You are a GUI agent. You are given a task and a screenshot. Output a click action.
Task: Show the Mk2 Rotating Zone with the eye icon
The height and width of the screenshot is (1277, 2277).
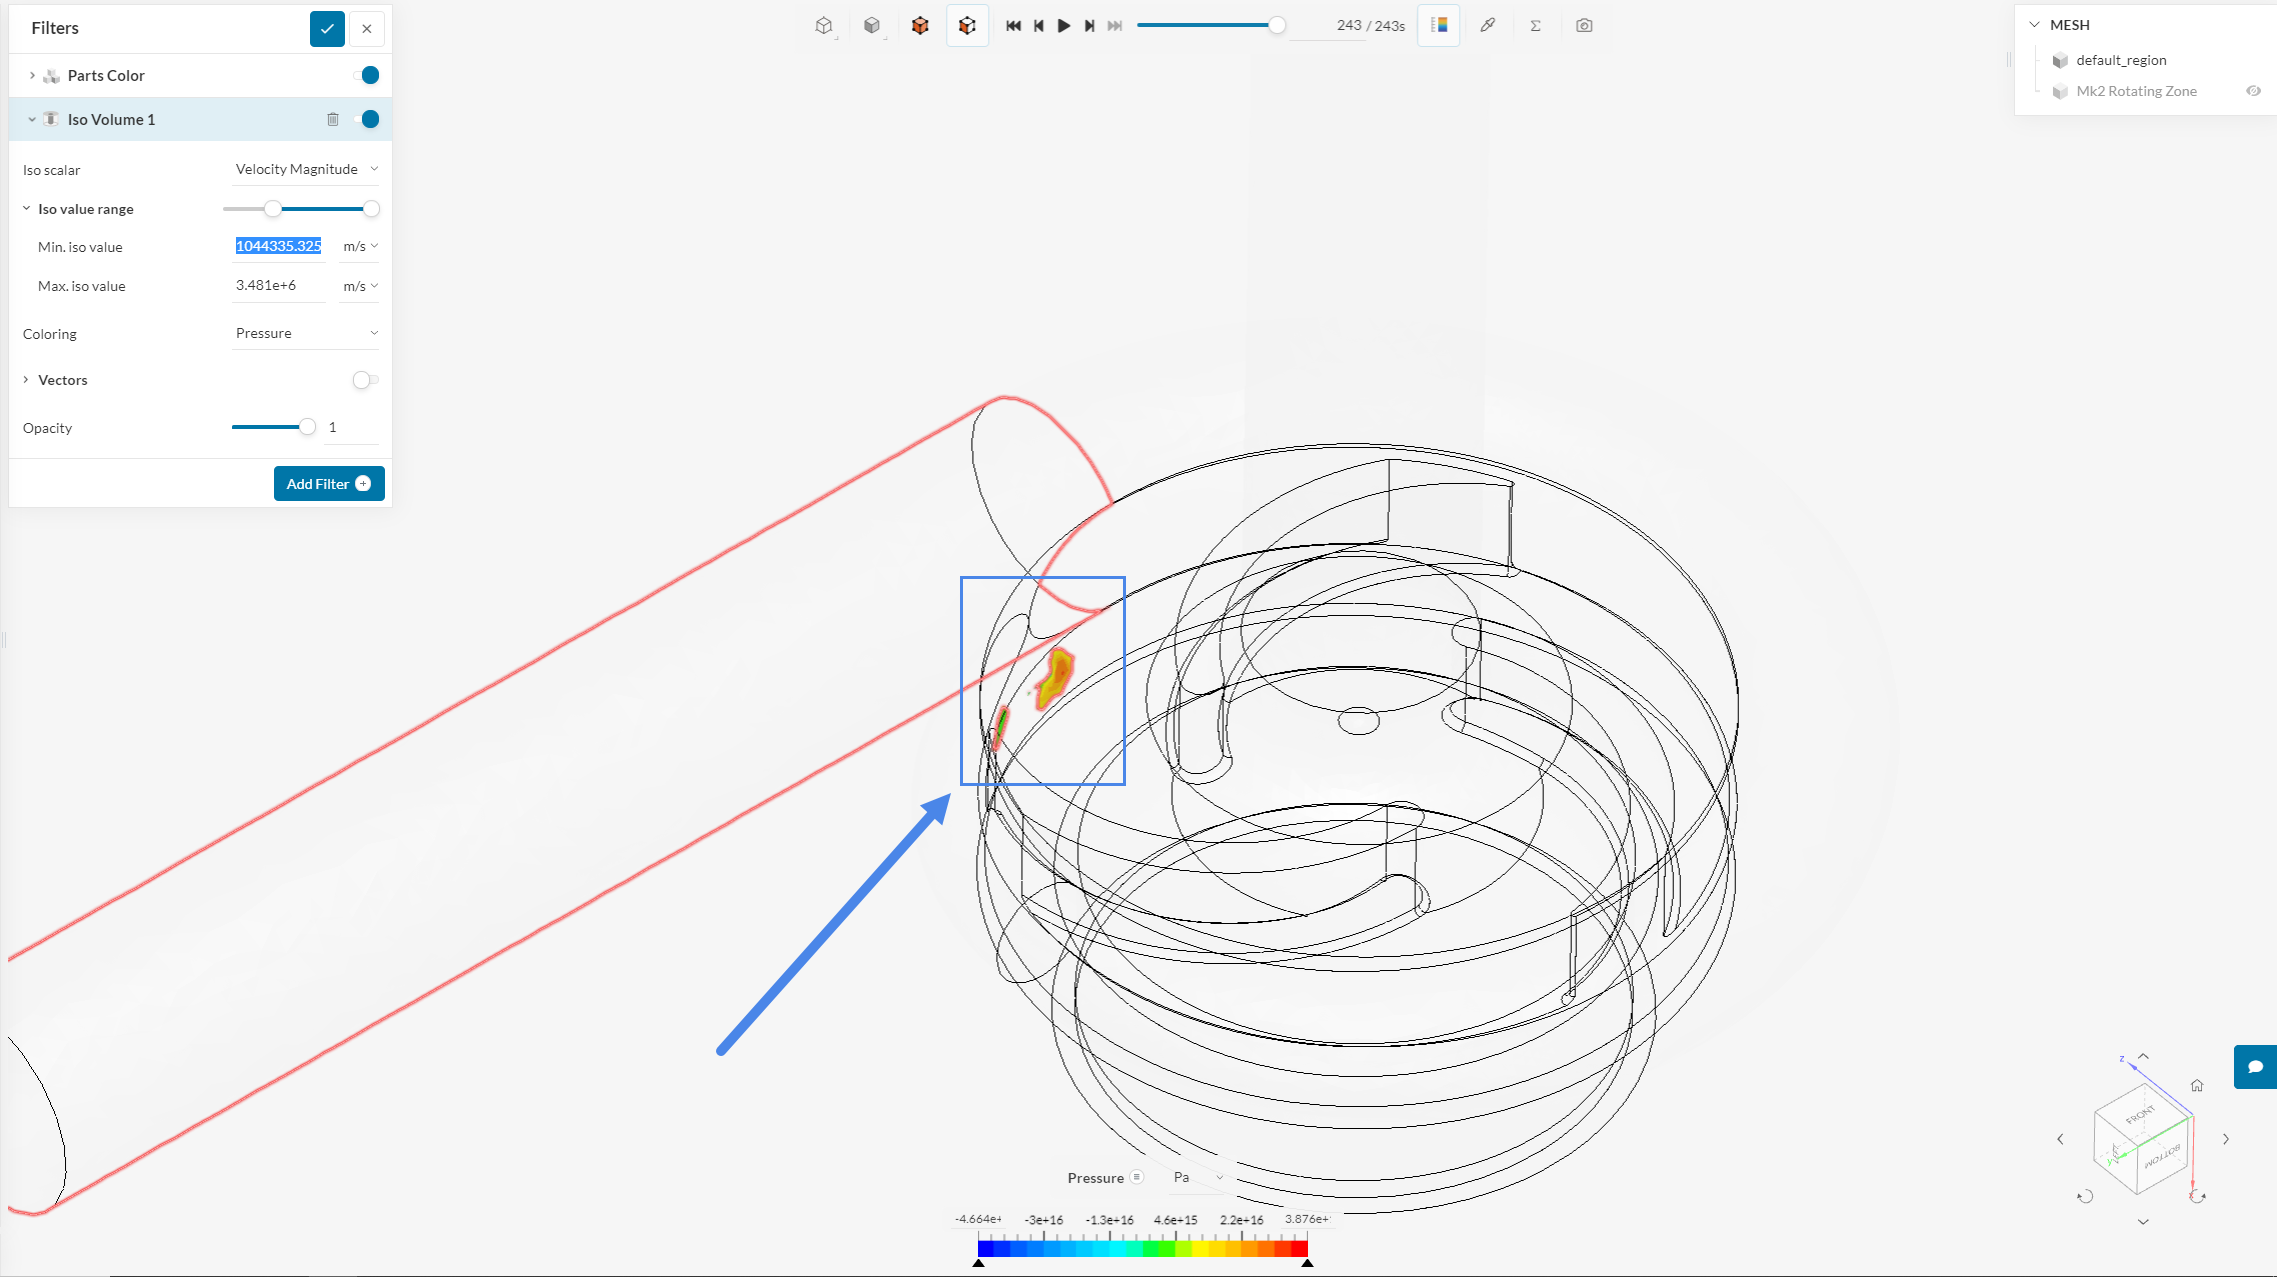click(2253, 91)
